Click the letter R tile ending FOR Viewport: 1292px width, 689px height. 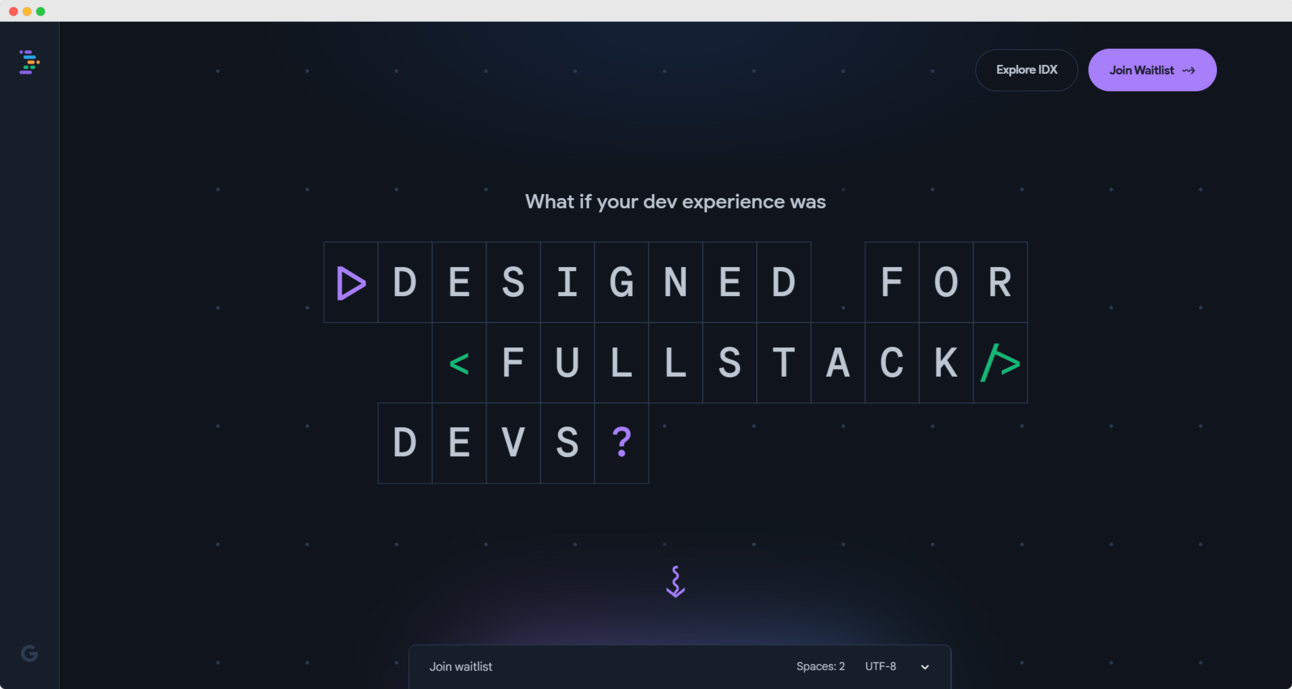click(1000, 282)
